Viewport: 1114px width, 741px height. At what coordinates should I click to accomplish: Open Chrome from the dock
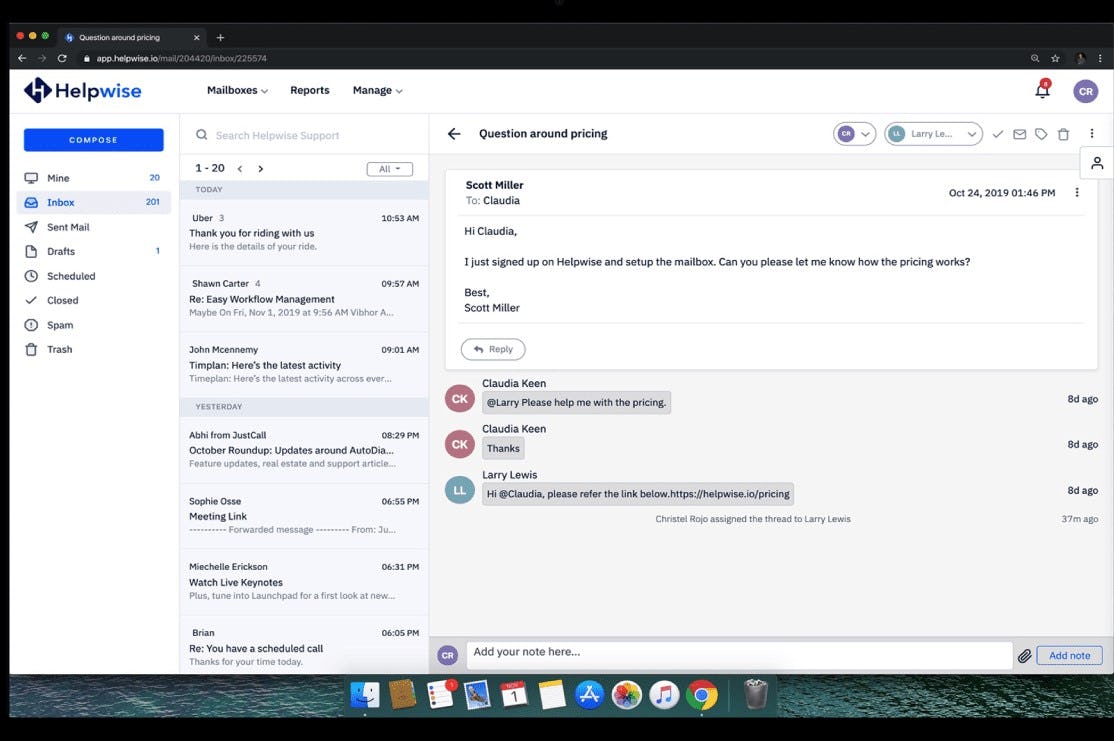pyautogui.click(x=701, y=695)
